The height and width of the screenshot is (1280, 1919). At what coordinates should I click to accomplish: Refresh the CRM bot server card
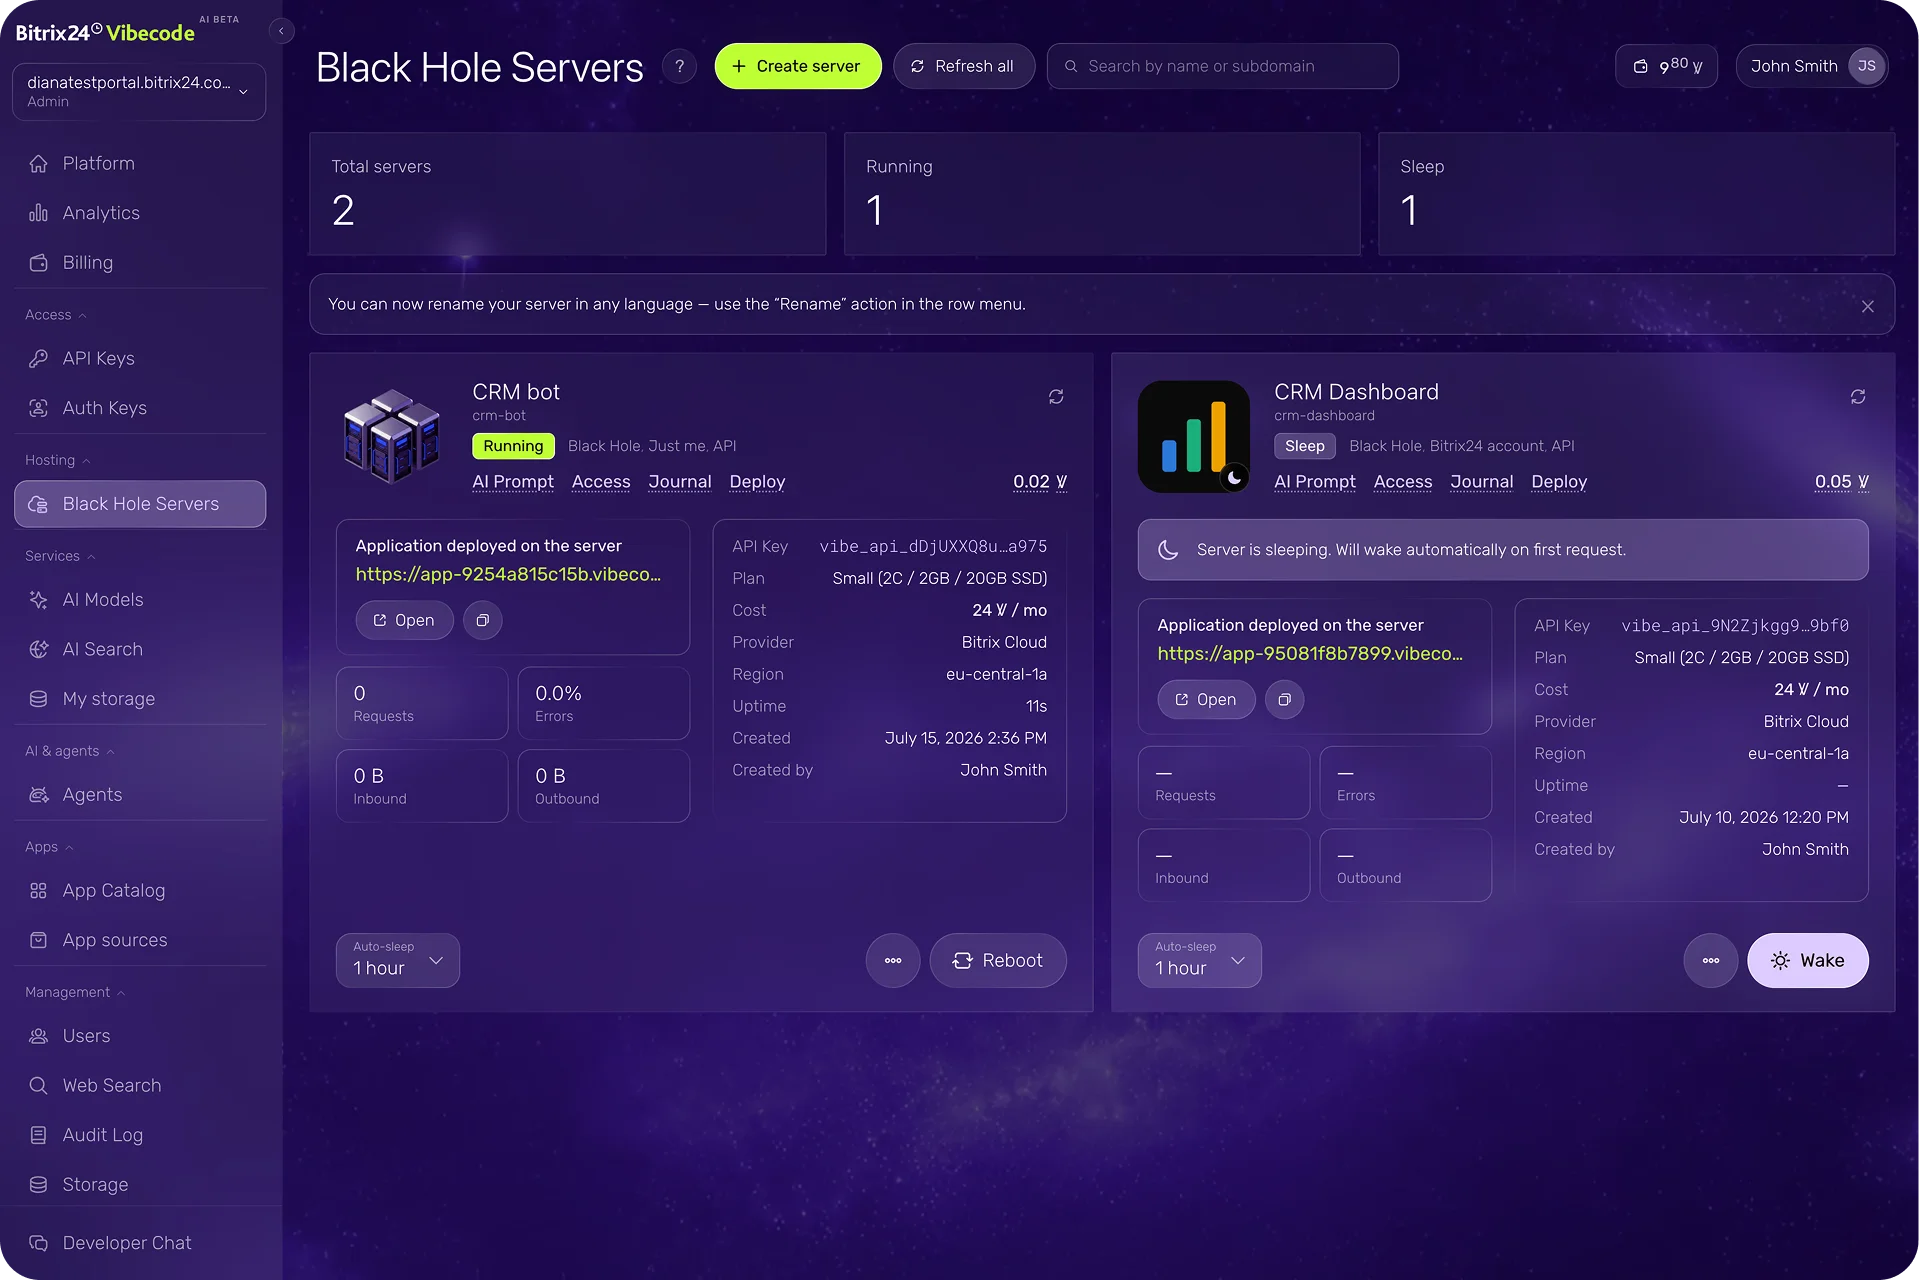coord(1056,397)
